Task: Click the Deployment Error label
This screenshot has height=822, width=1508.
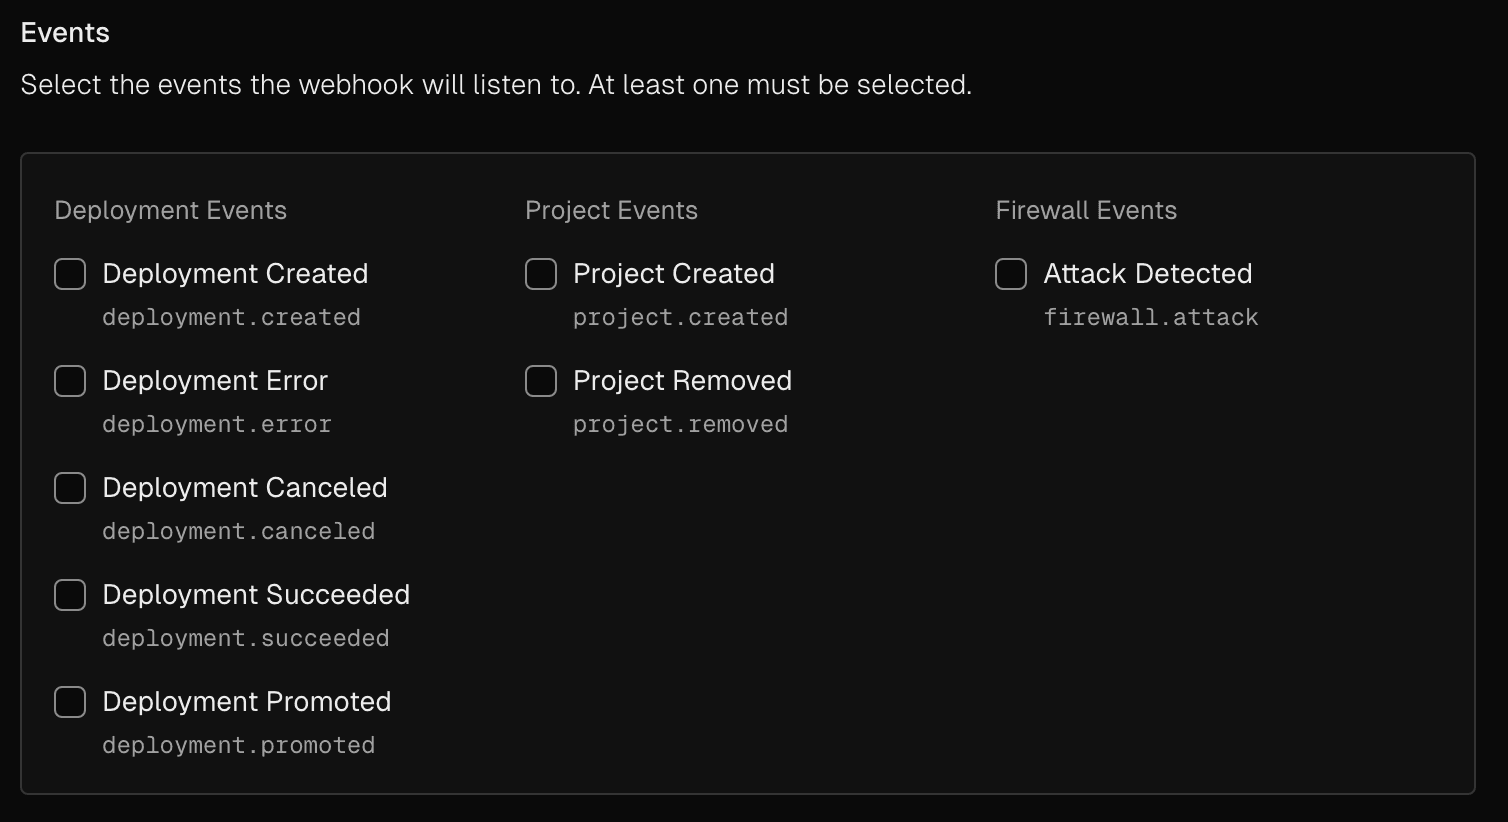Action: tap(216, 380)
